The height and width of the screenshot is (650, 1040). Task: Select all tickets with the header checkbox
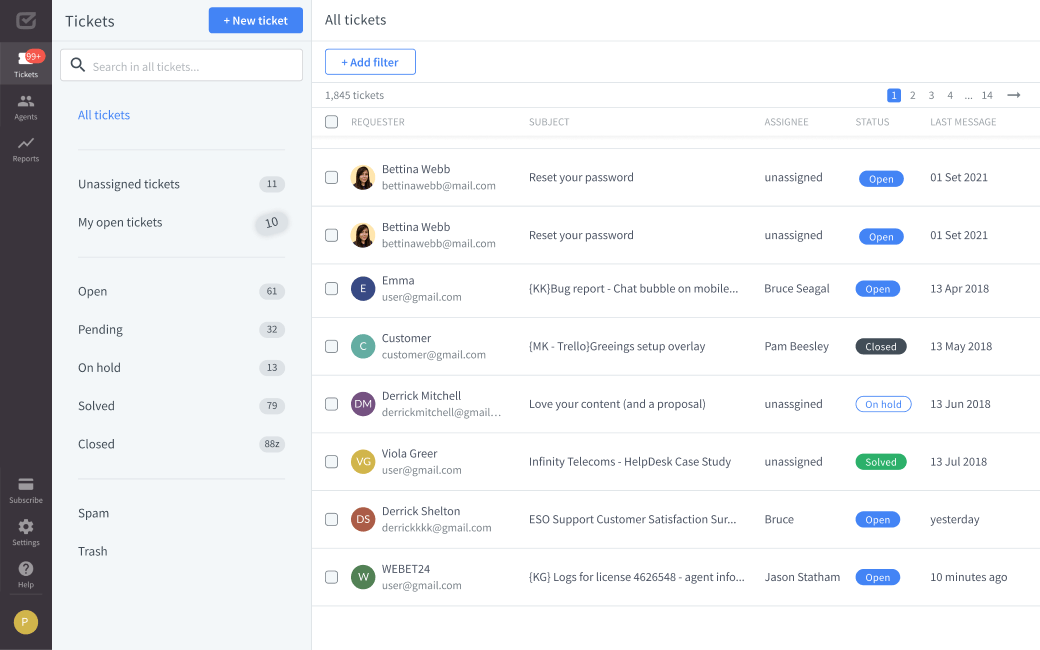pyautogui.click(x=331, y=121)
